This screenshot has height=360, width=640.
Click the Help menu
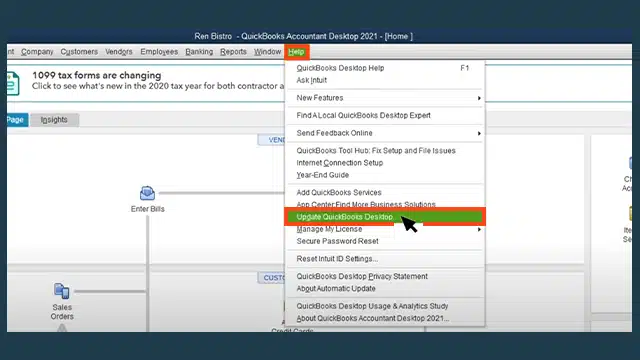(x=296, y=52)
